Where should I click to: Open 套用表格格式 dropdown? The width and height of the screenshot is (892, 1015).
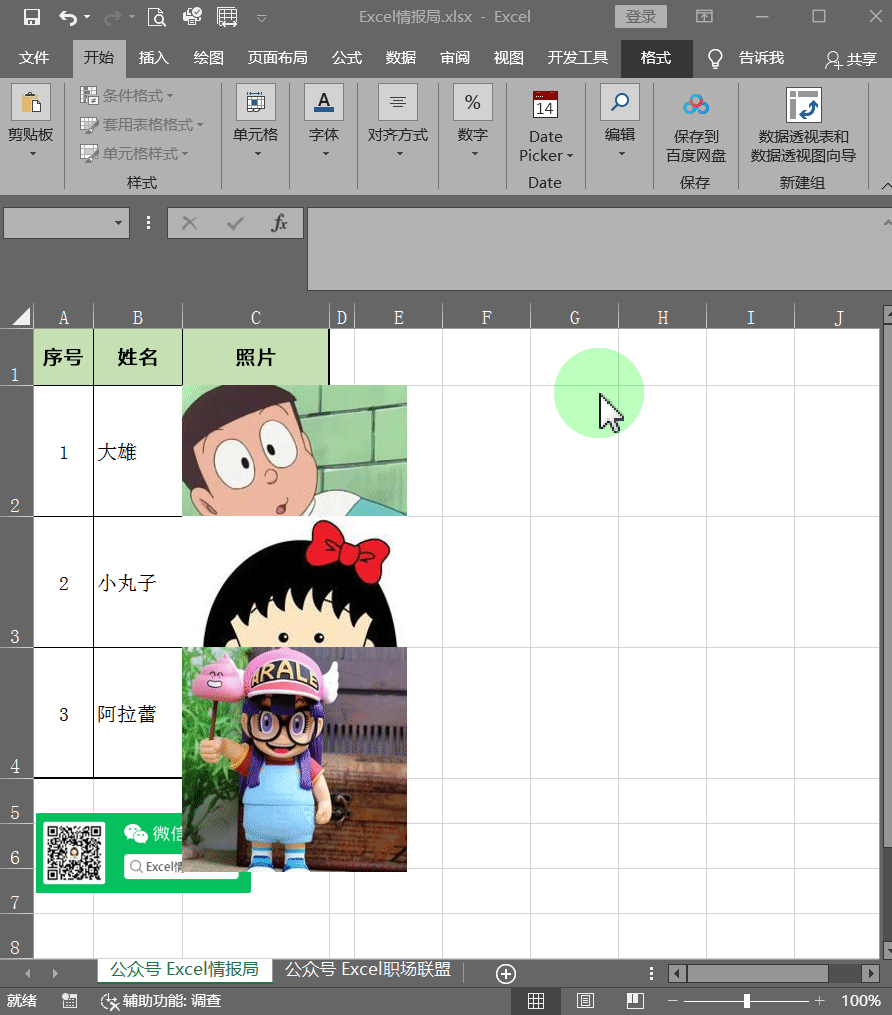(141, 124)
